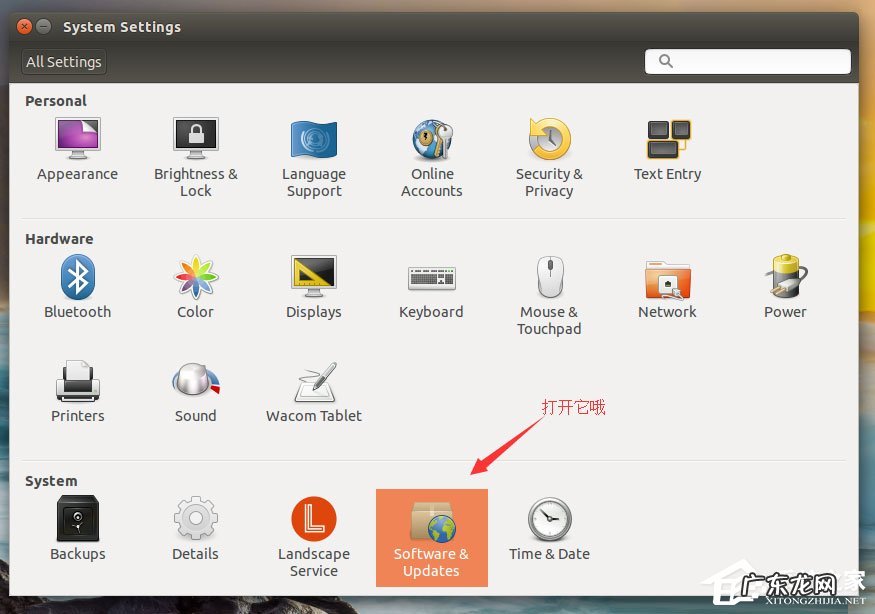
Task: Open Sound settings
Action: pyautogui.click(x=195, y=390)
